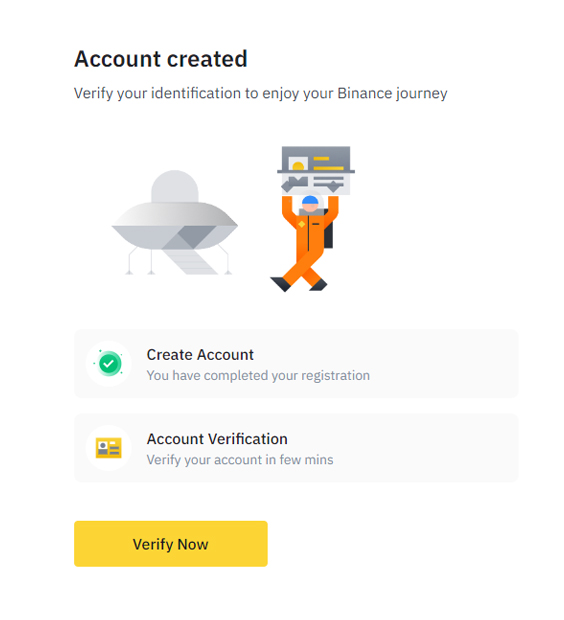Click "You have completed your registration" text
Screen dimensions: 564x620
tap(258, 375)
